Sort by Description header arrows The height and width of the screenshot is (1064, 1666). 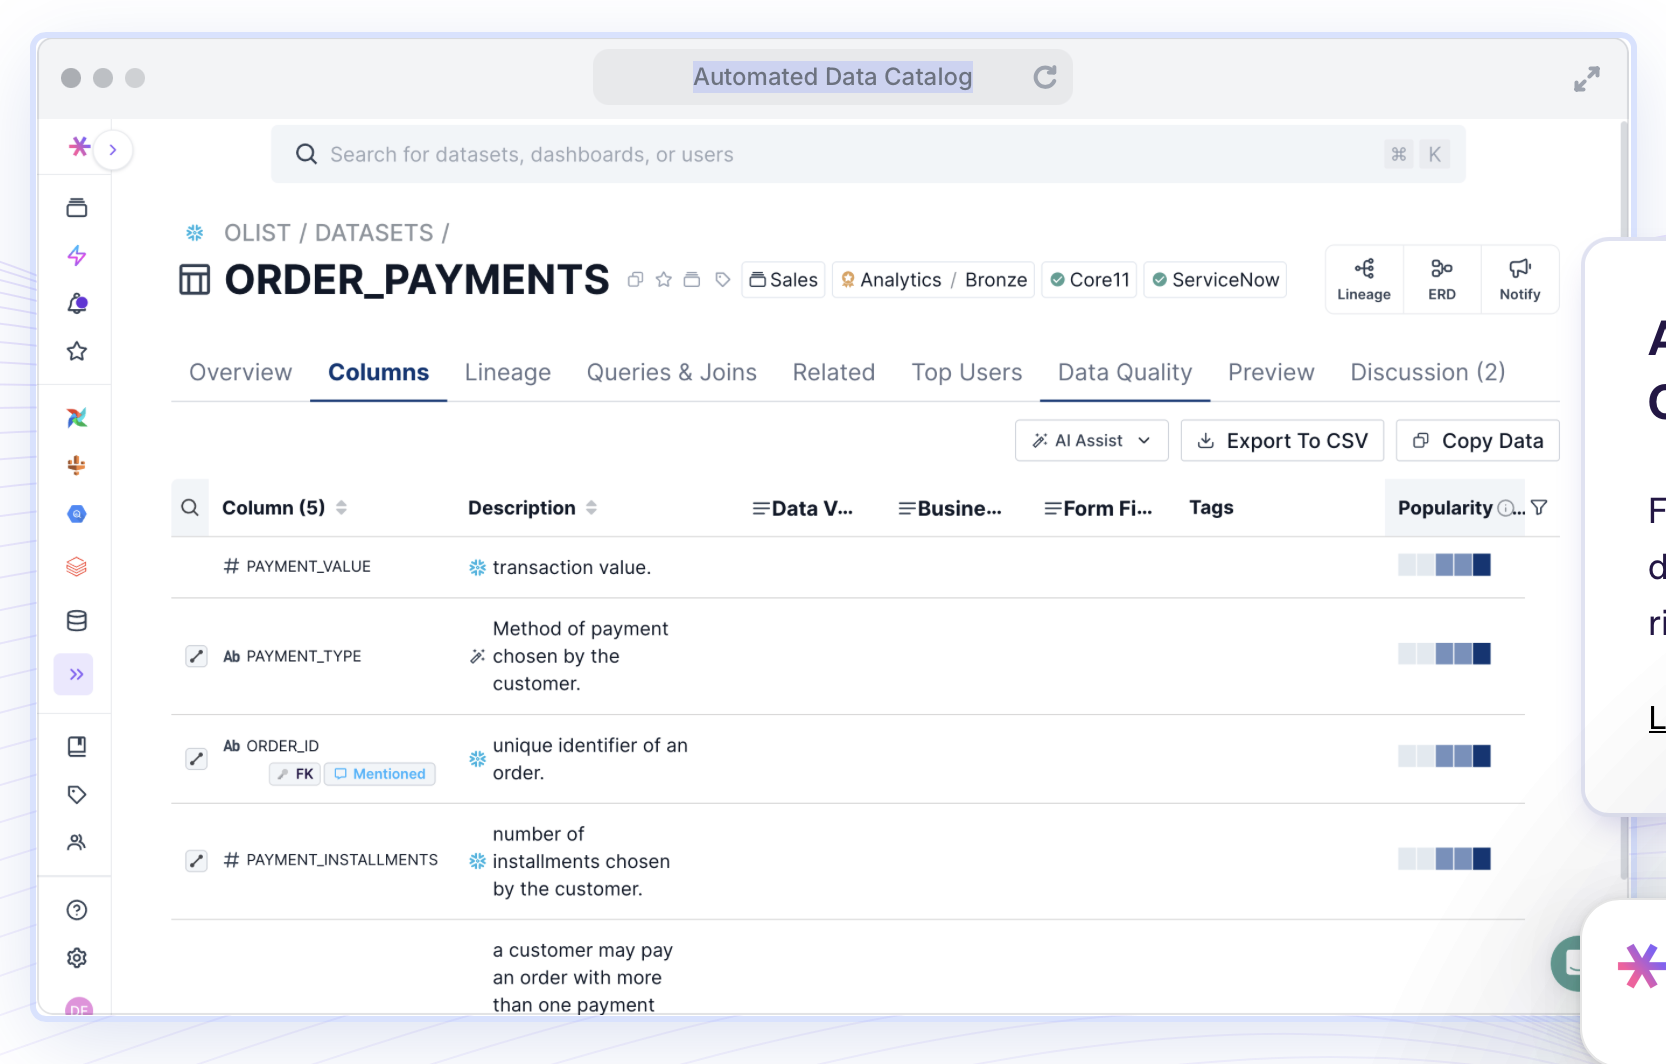pyautogui.click(x=591, y=508)
